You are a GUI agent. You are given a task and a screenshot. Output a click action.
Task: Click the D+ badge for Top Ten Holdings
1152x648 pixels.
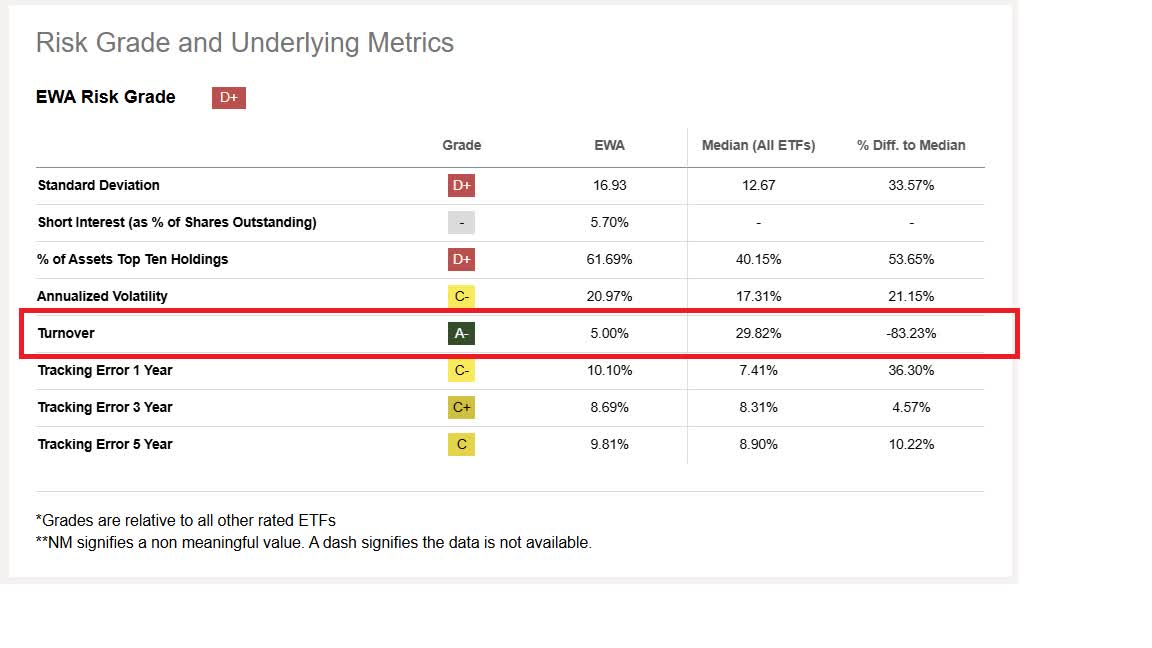(x=461, y=259)
